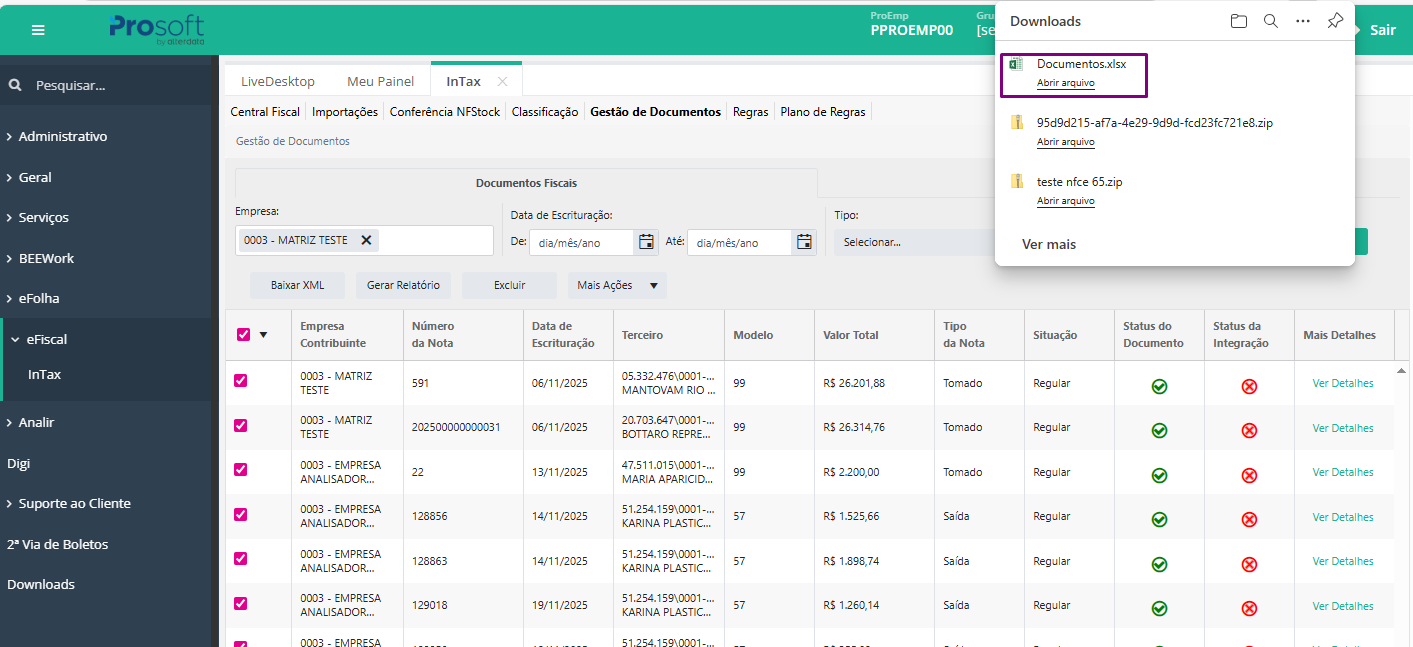Open more options ellipsis in Downloads panel
Image resolution: width=1413 pixels, height=647 pixels.
point(1302,21)
